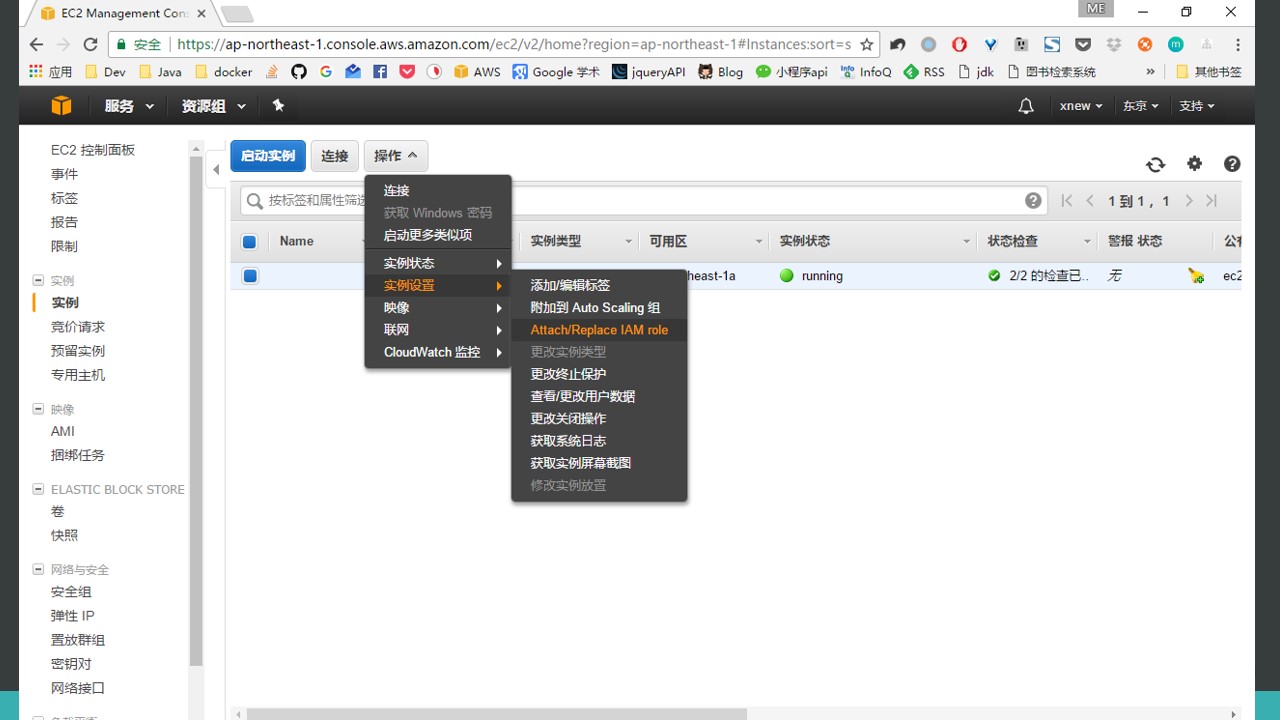Open 竞价请求 spot requests link
1280x720 pixels.
click(x=78, y=327)
